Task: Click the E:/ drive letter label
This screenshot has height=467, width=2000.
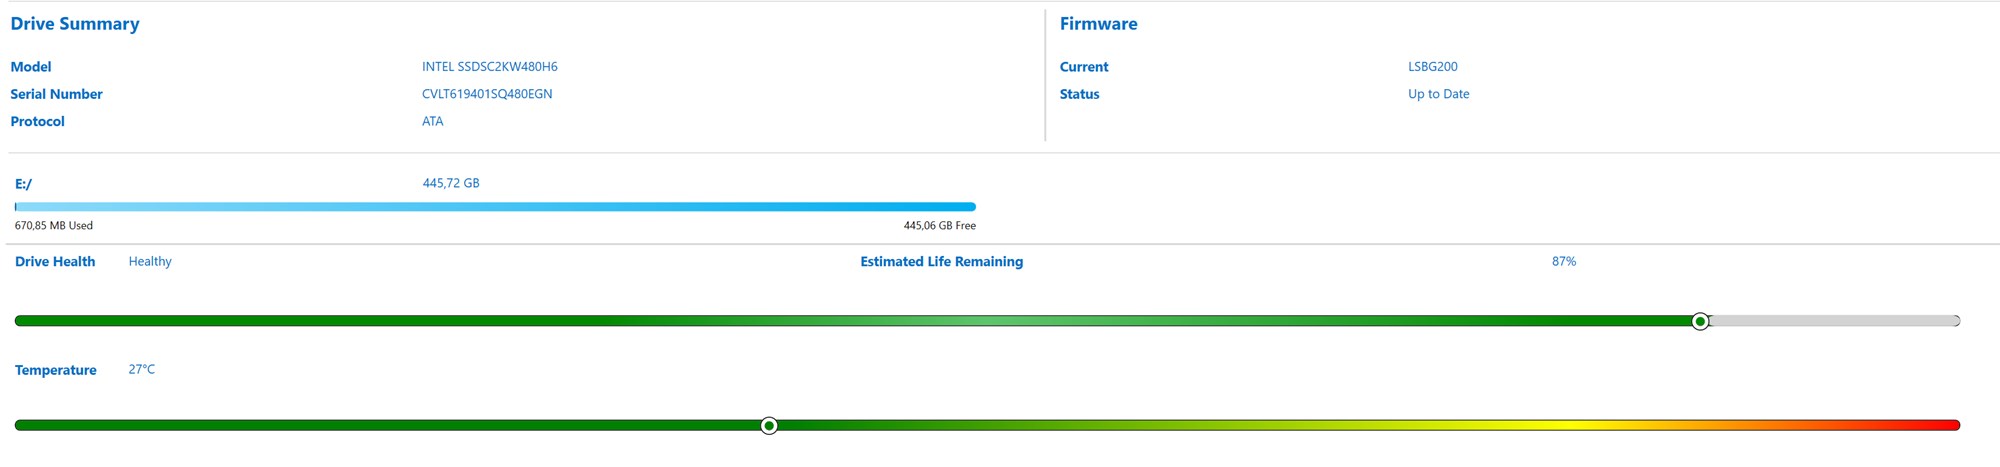Action: [23, 184]
